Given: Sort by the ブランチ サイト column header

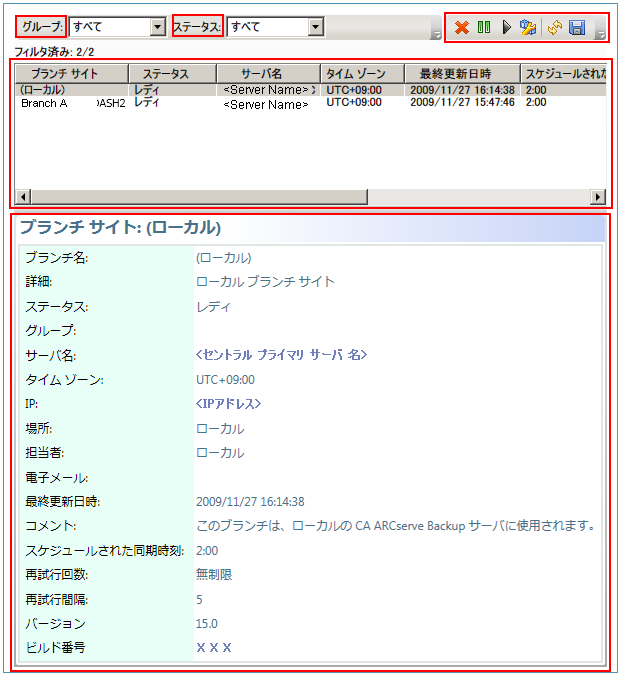Looking at the screenshot, I should pyautogui.click(x=71, y=74).
